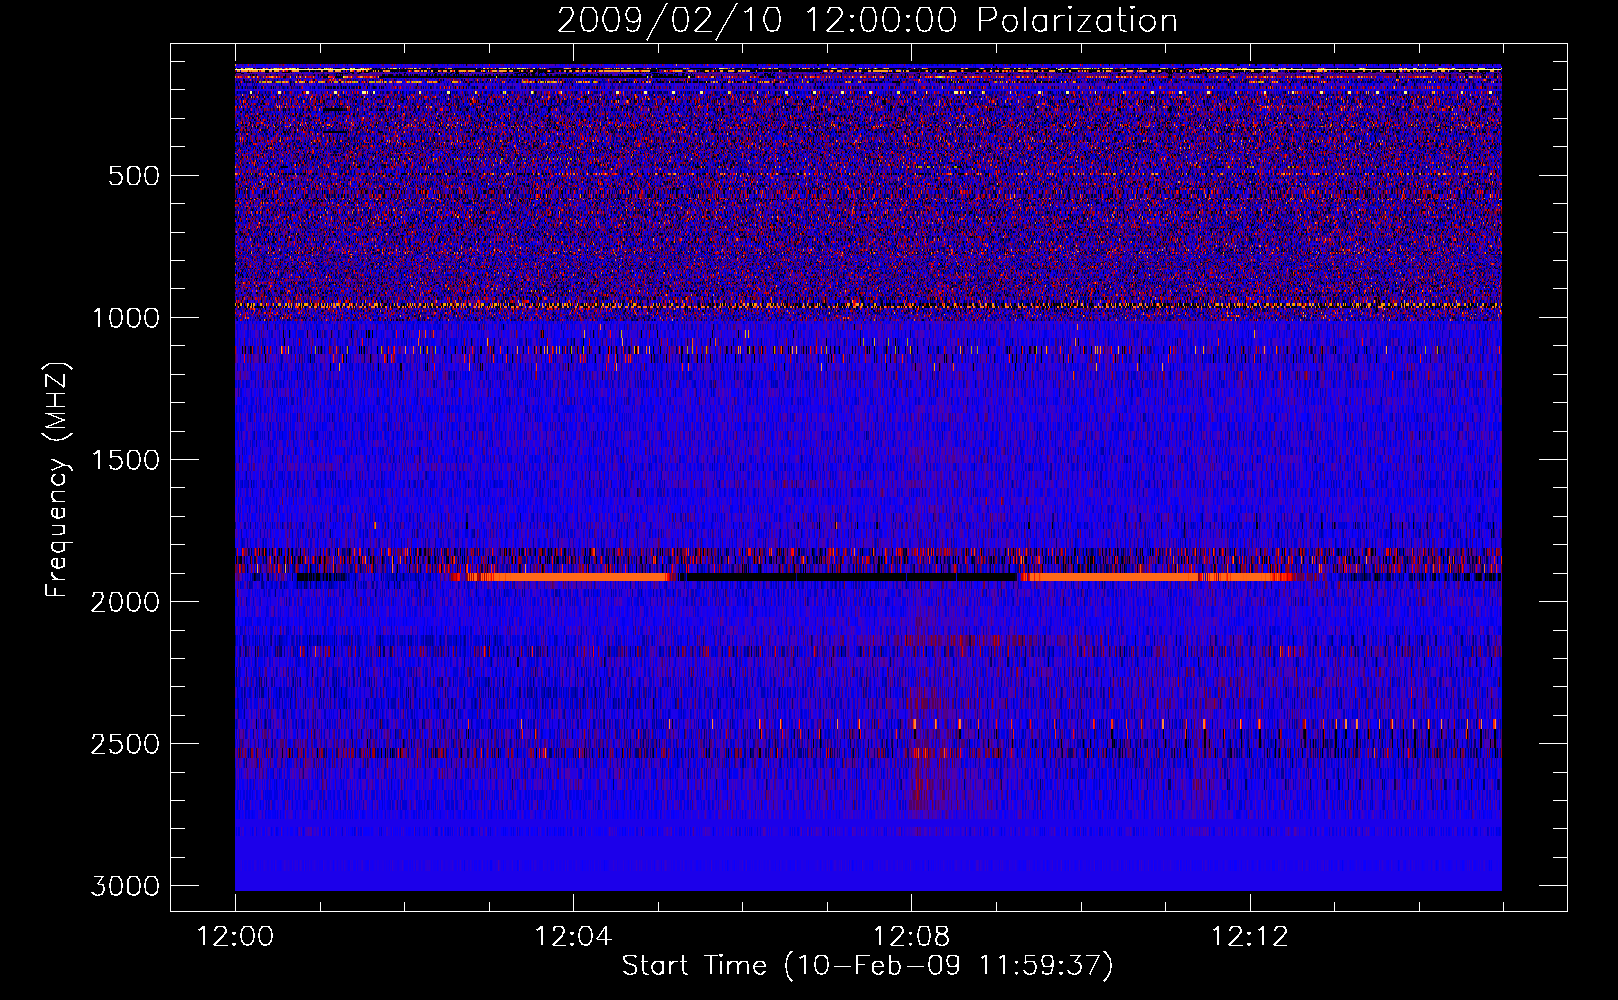Click the second orange band after 12:09
1618x1000 pixels.
[x=1158, y=577]
